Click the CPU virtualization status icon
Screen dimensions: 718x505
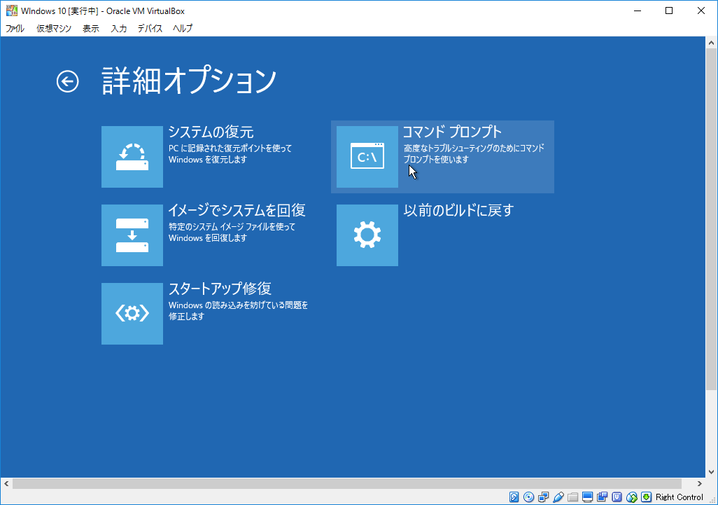(x=617, y=497)
